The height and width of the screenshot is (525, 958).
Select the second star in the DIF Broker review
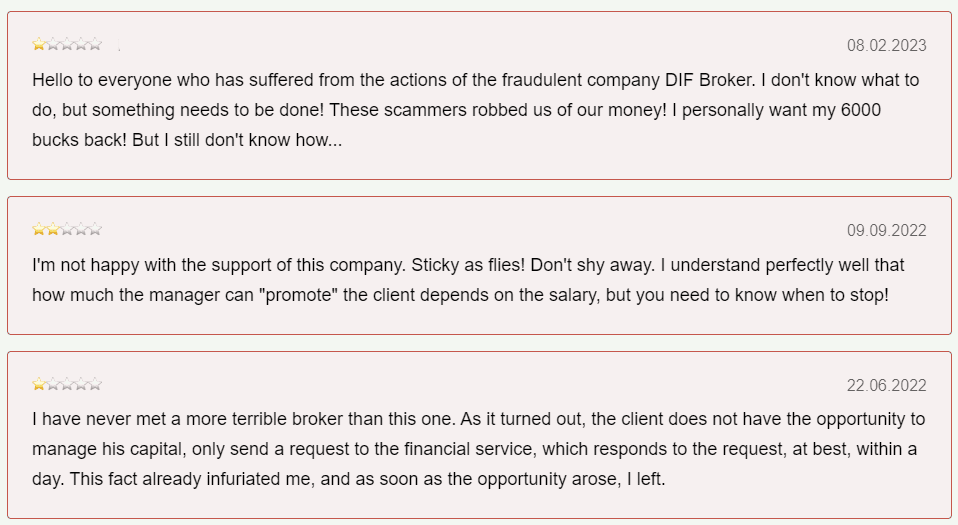pos(53,44)
